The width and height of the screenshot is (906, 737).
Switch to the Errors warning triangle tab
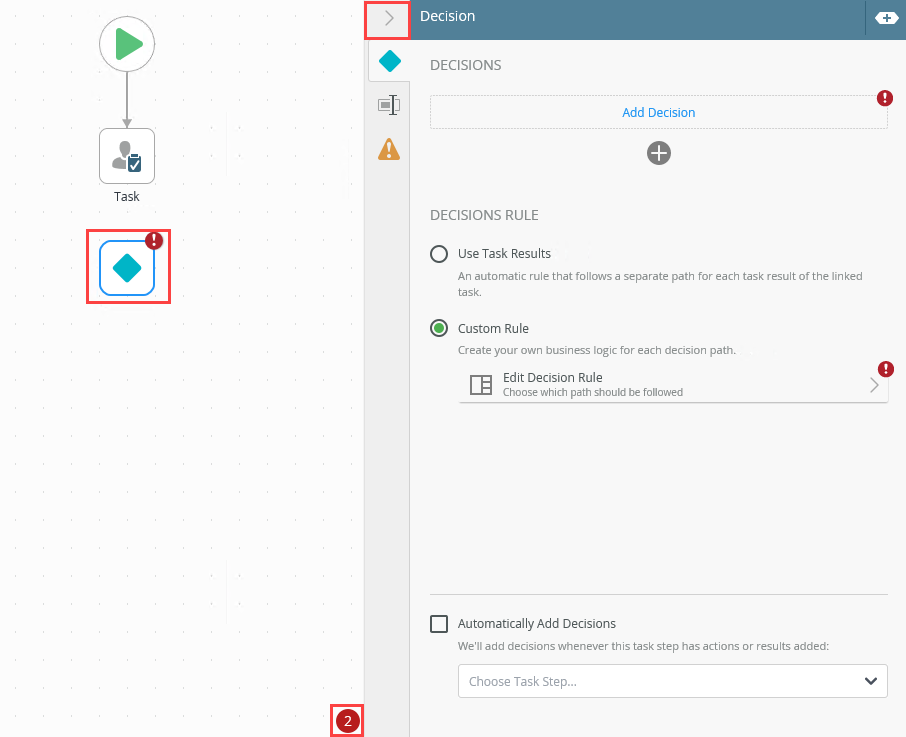[389, 149]
